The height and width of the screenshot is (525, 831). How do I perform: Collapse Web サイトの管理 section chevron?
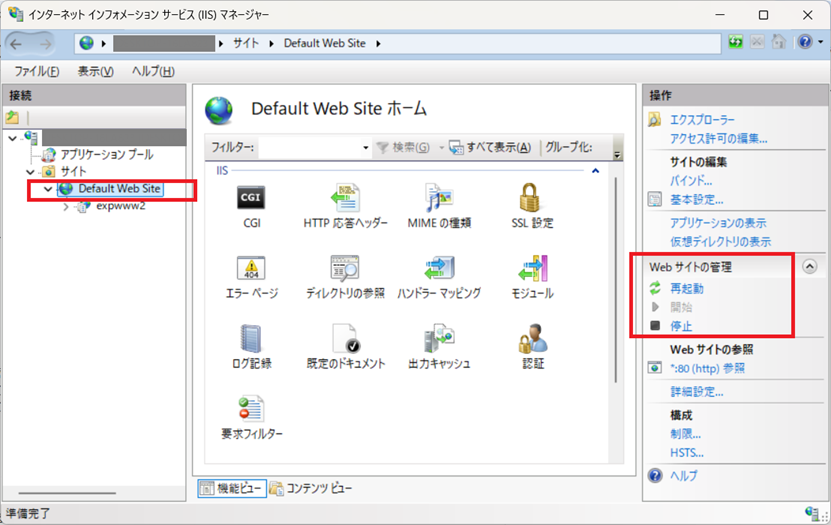point(809,266)
